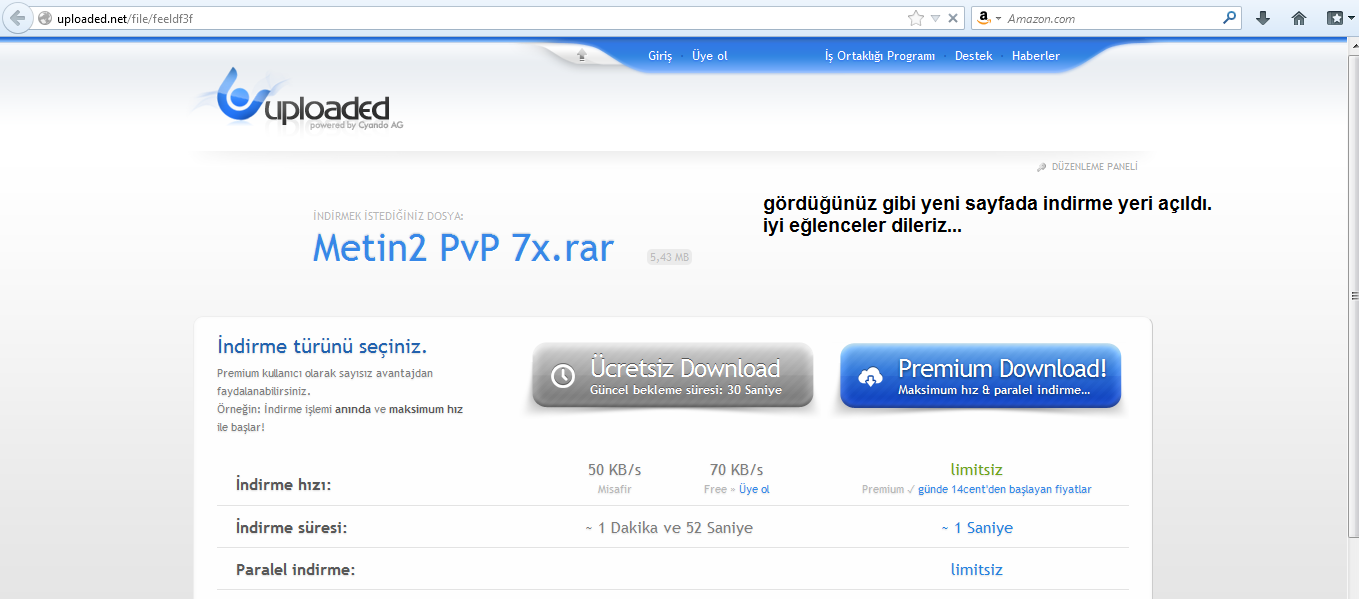Click the address bar URL field
The width and height of the screenshot is (1359, 599).
click(x=480, y=18)
